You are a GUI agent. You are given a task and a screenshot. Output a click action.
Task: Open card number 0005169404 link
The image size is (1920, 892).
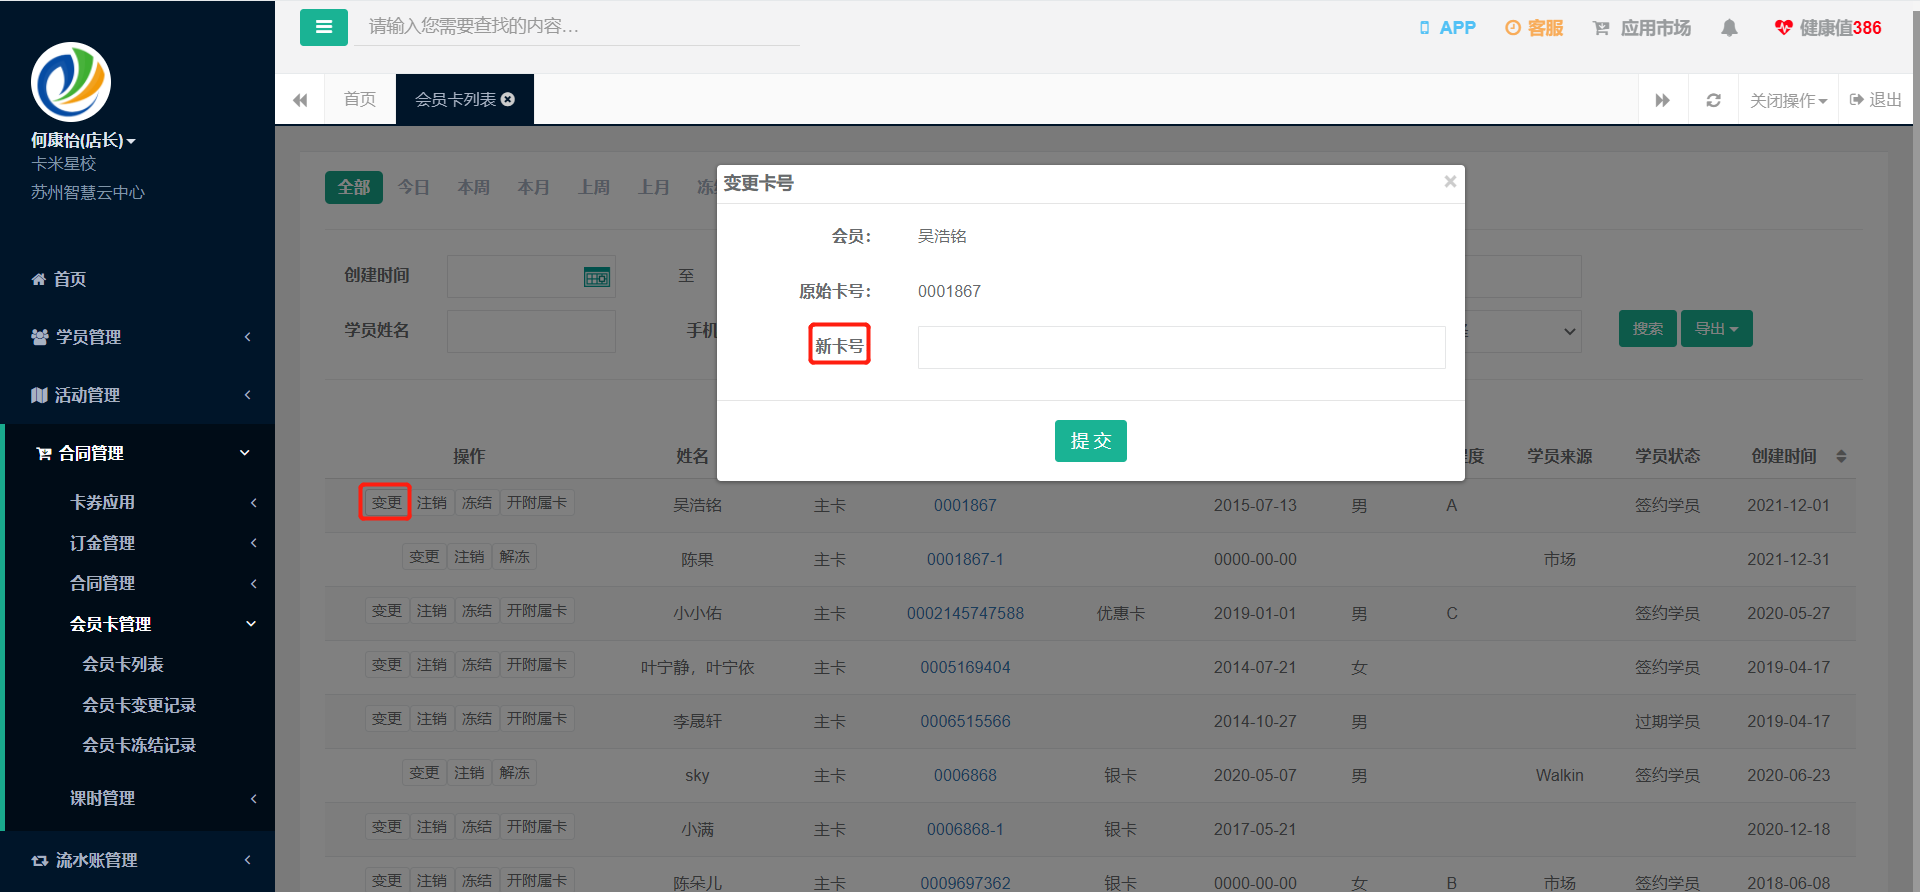point(965,667)
